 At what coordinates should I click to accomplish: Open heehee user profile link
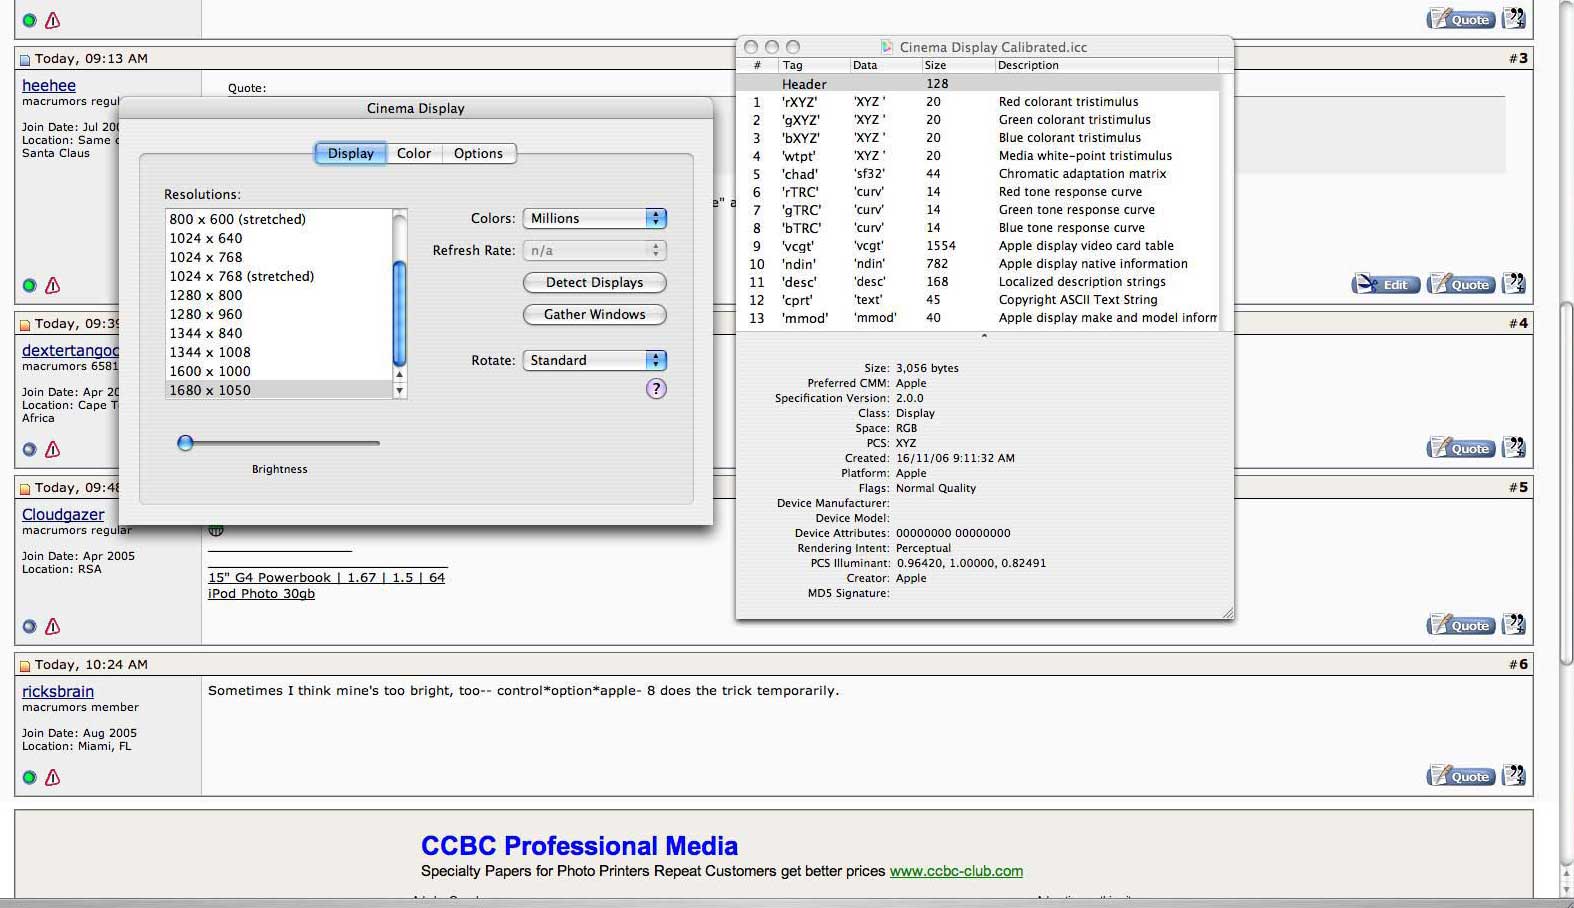pos(49,86)
